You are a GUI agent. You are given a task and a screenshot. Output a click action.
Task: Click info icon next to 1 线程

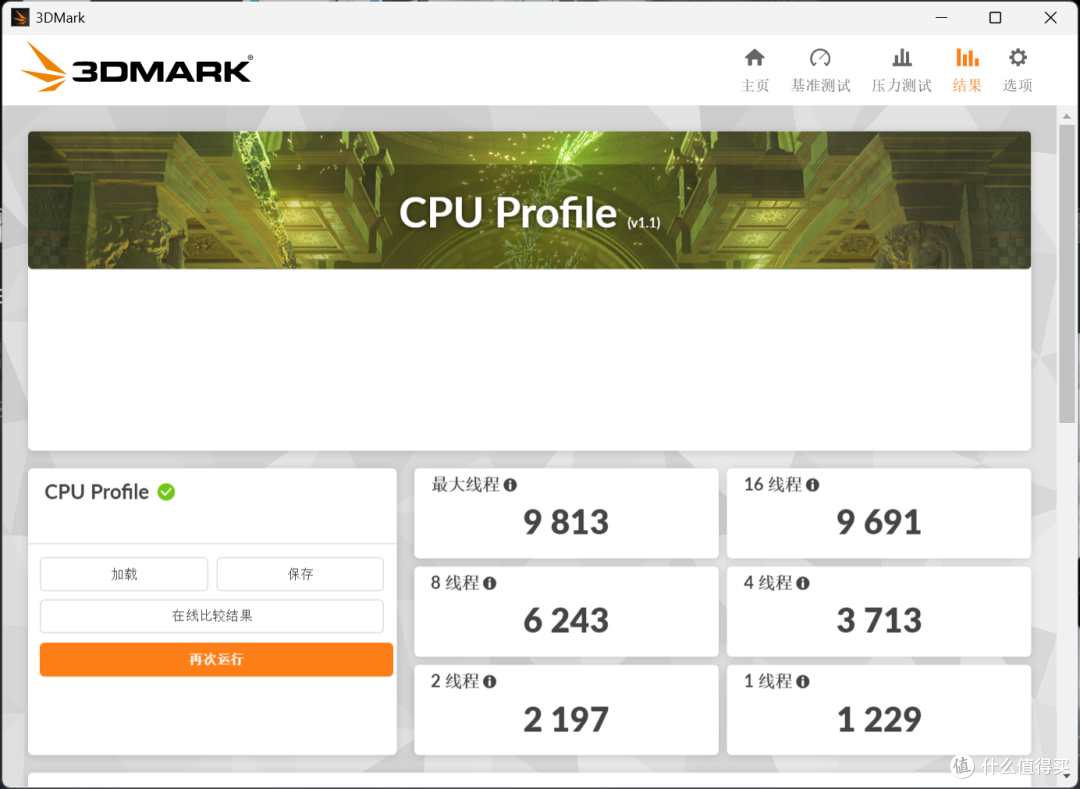(x=803, y=682)
